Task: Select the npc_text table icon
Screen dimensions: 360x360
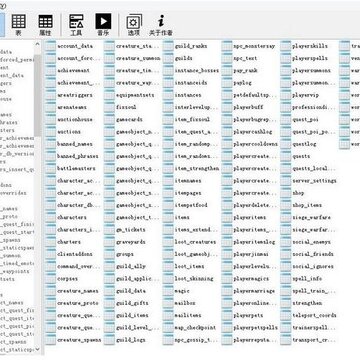Action: (x=227, y=58)
